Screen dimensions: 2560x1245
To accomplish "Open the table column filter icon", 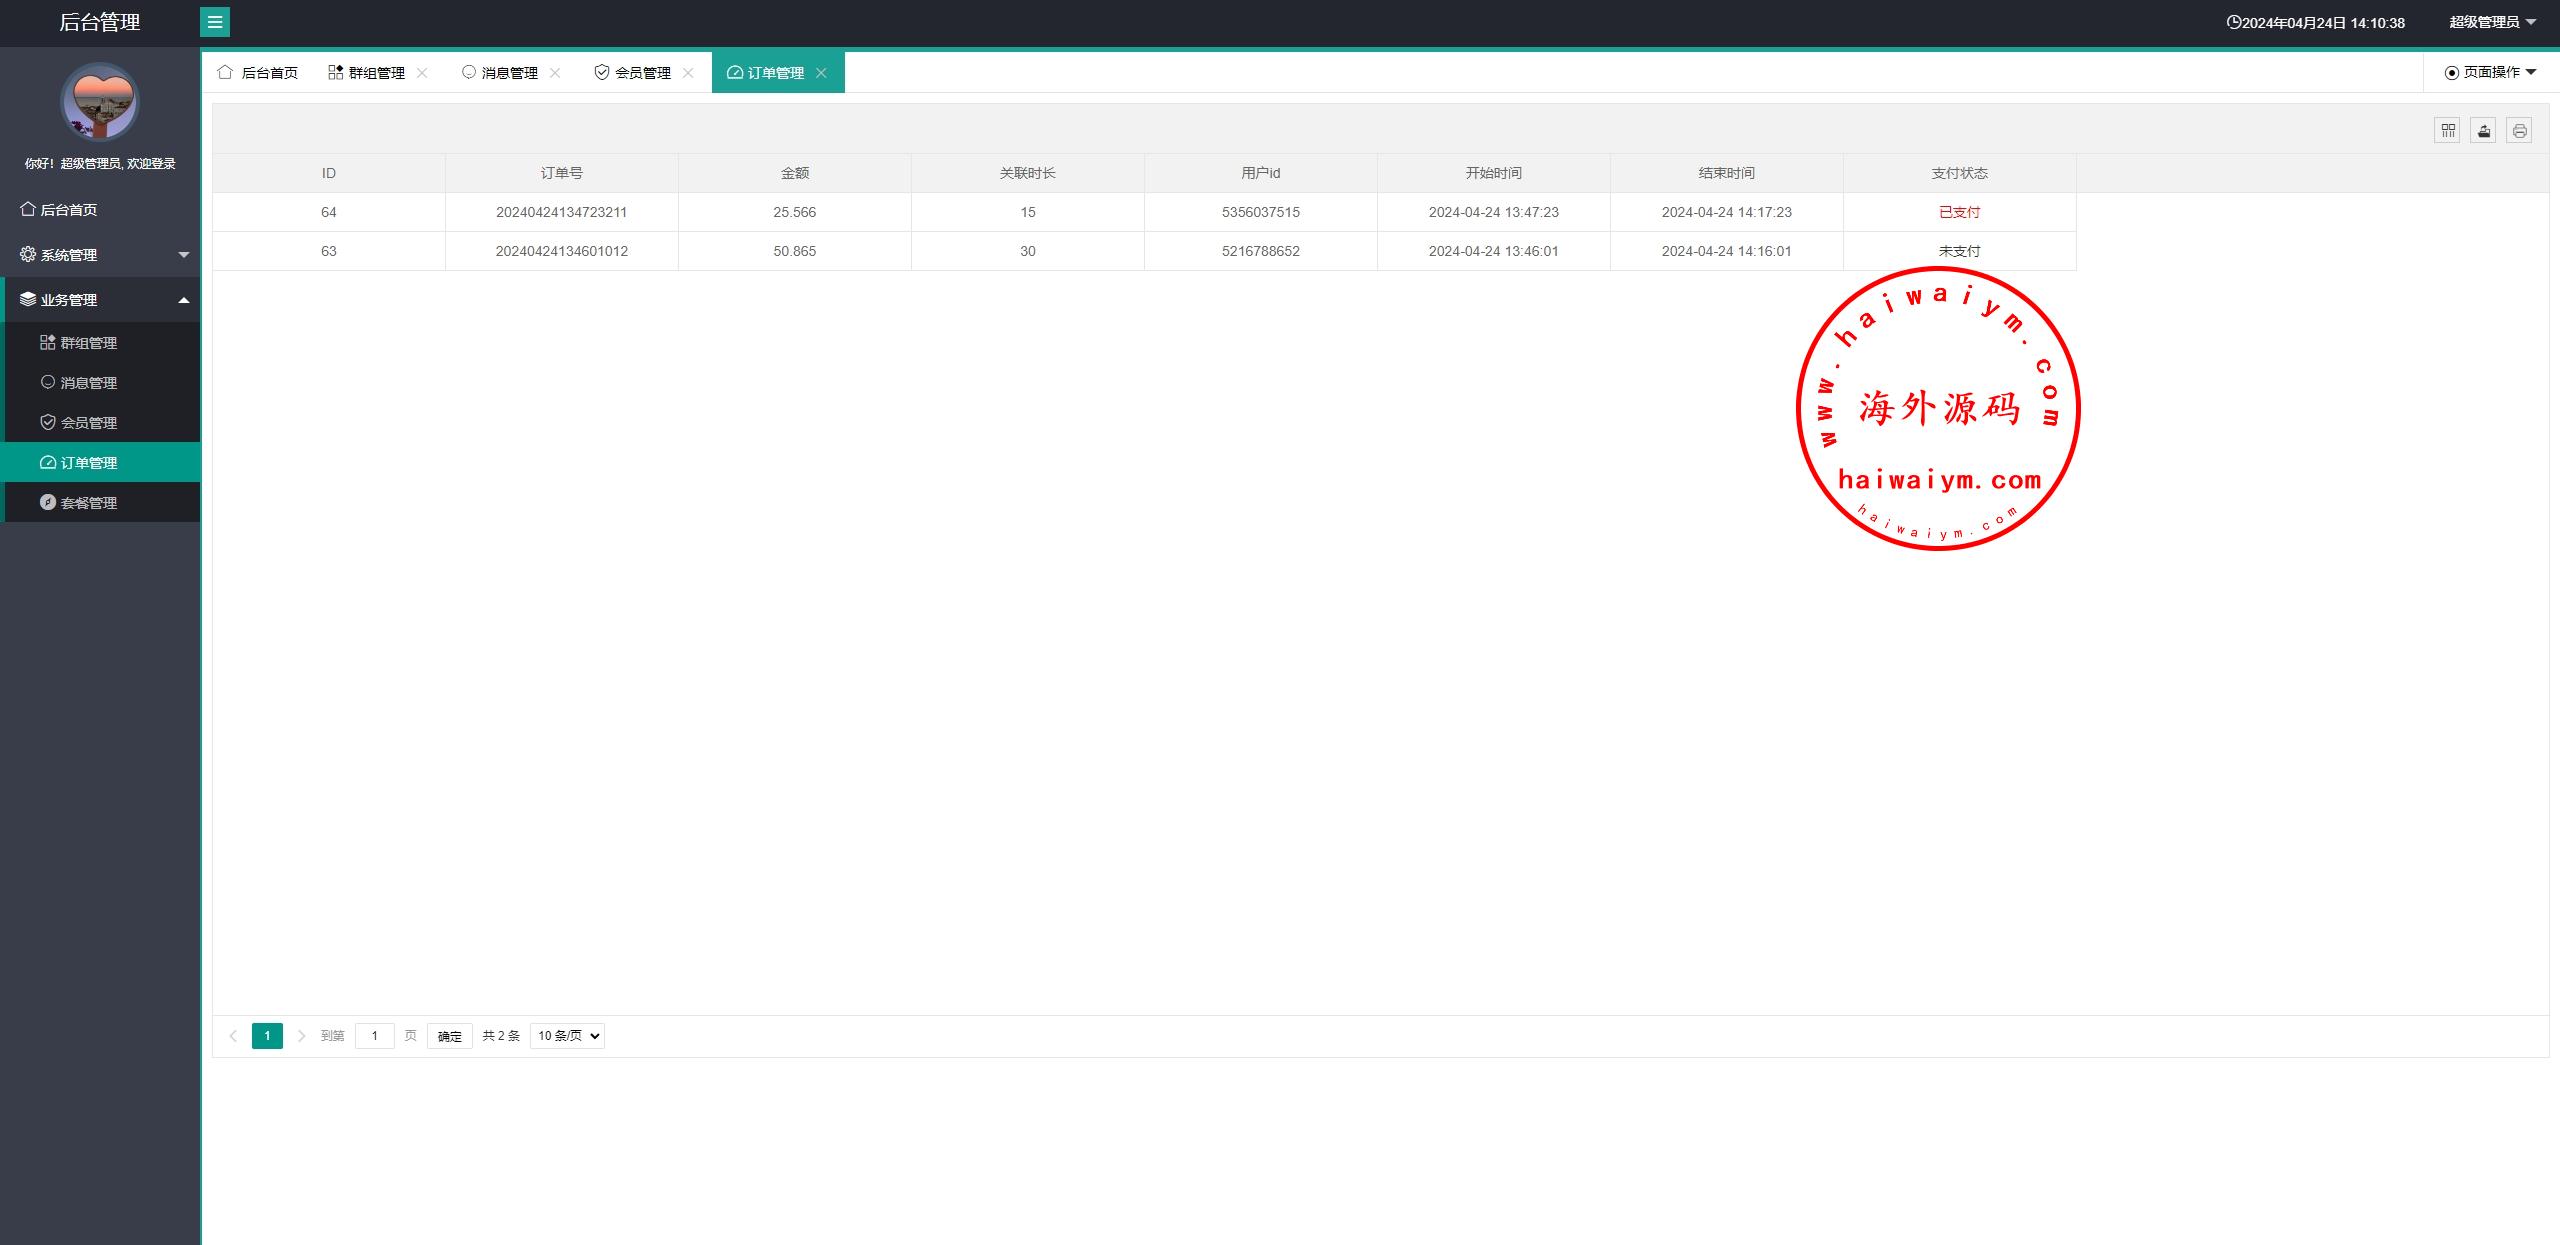I will tap(2447, 130).
